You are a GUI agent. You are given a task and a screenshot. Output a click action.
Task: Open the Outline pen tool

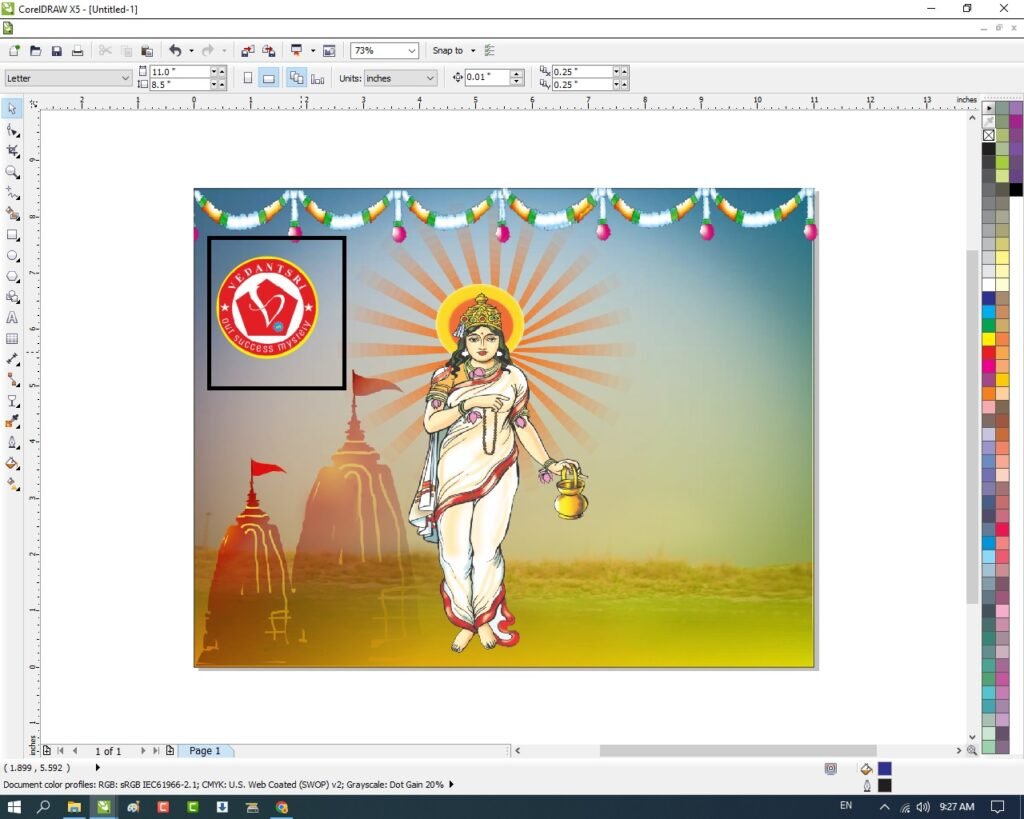click(12, 443)
